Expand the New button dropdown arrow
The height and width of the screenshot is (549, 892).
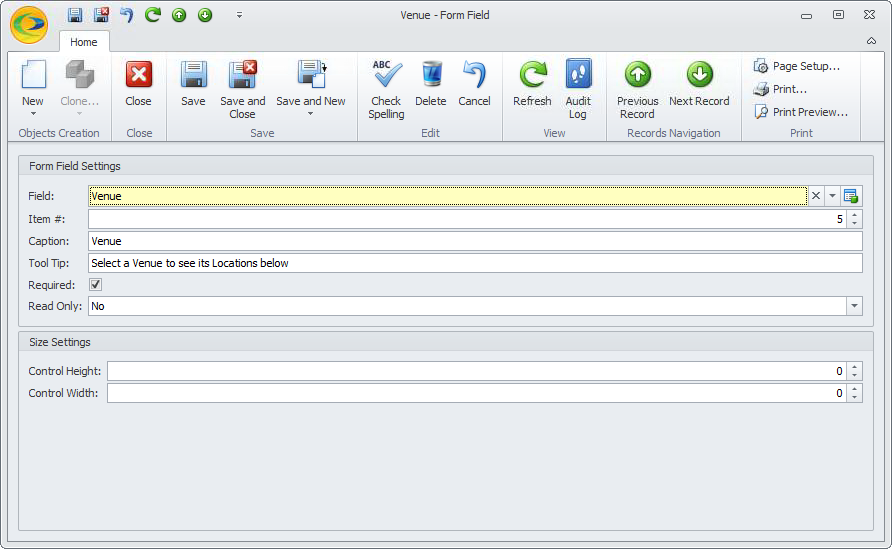pos(33,114)
